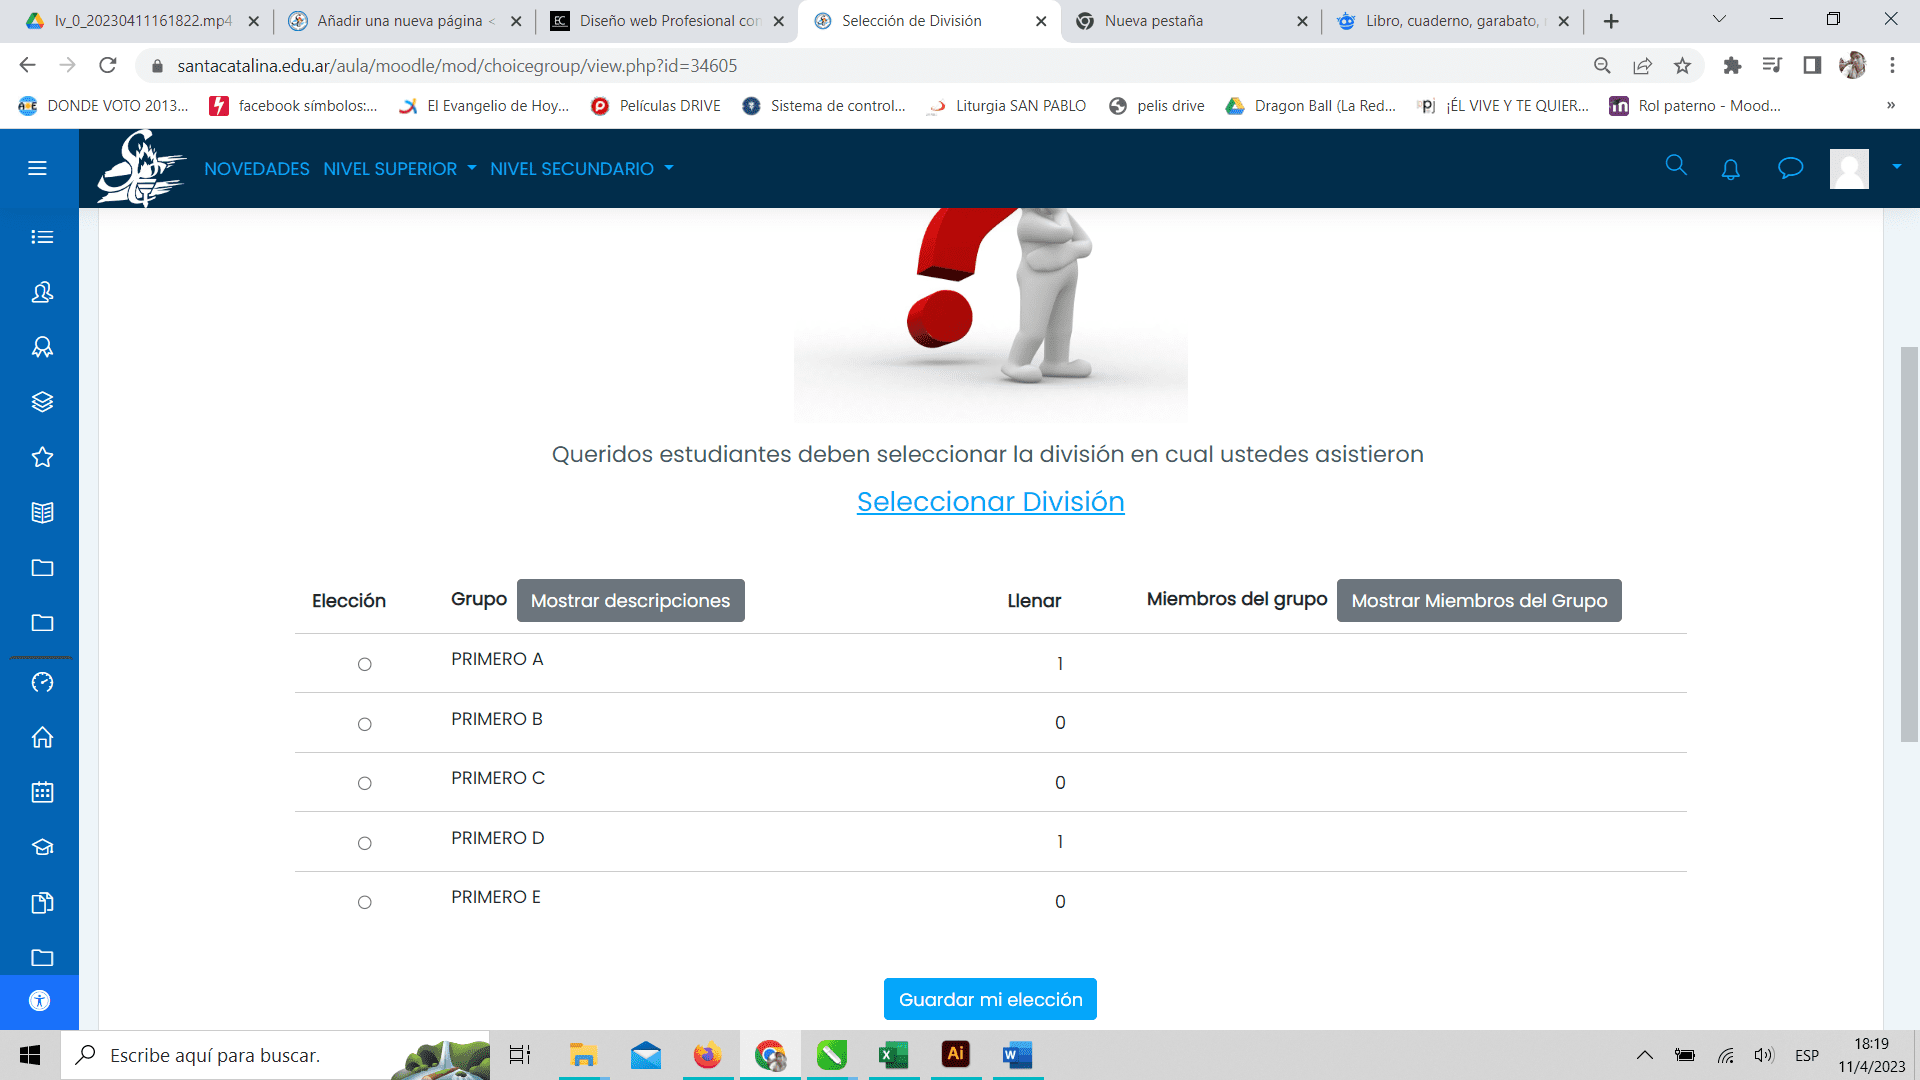The width and height of the screenshot is (1920, 1080).
Task: Follow the Seleccionar División link
Action: (x=990, y=501)
